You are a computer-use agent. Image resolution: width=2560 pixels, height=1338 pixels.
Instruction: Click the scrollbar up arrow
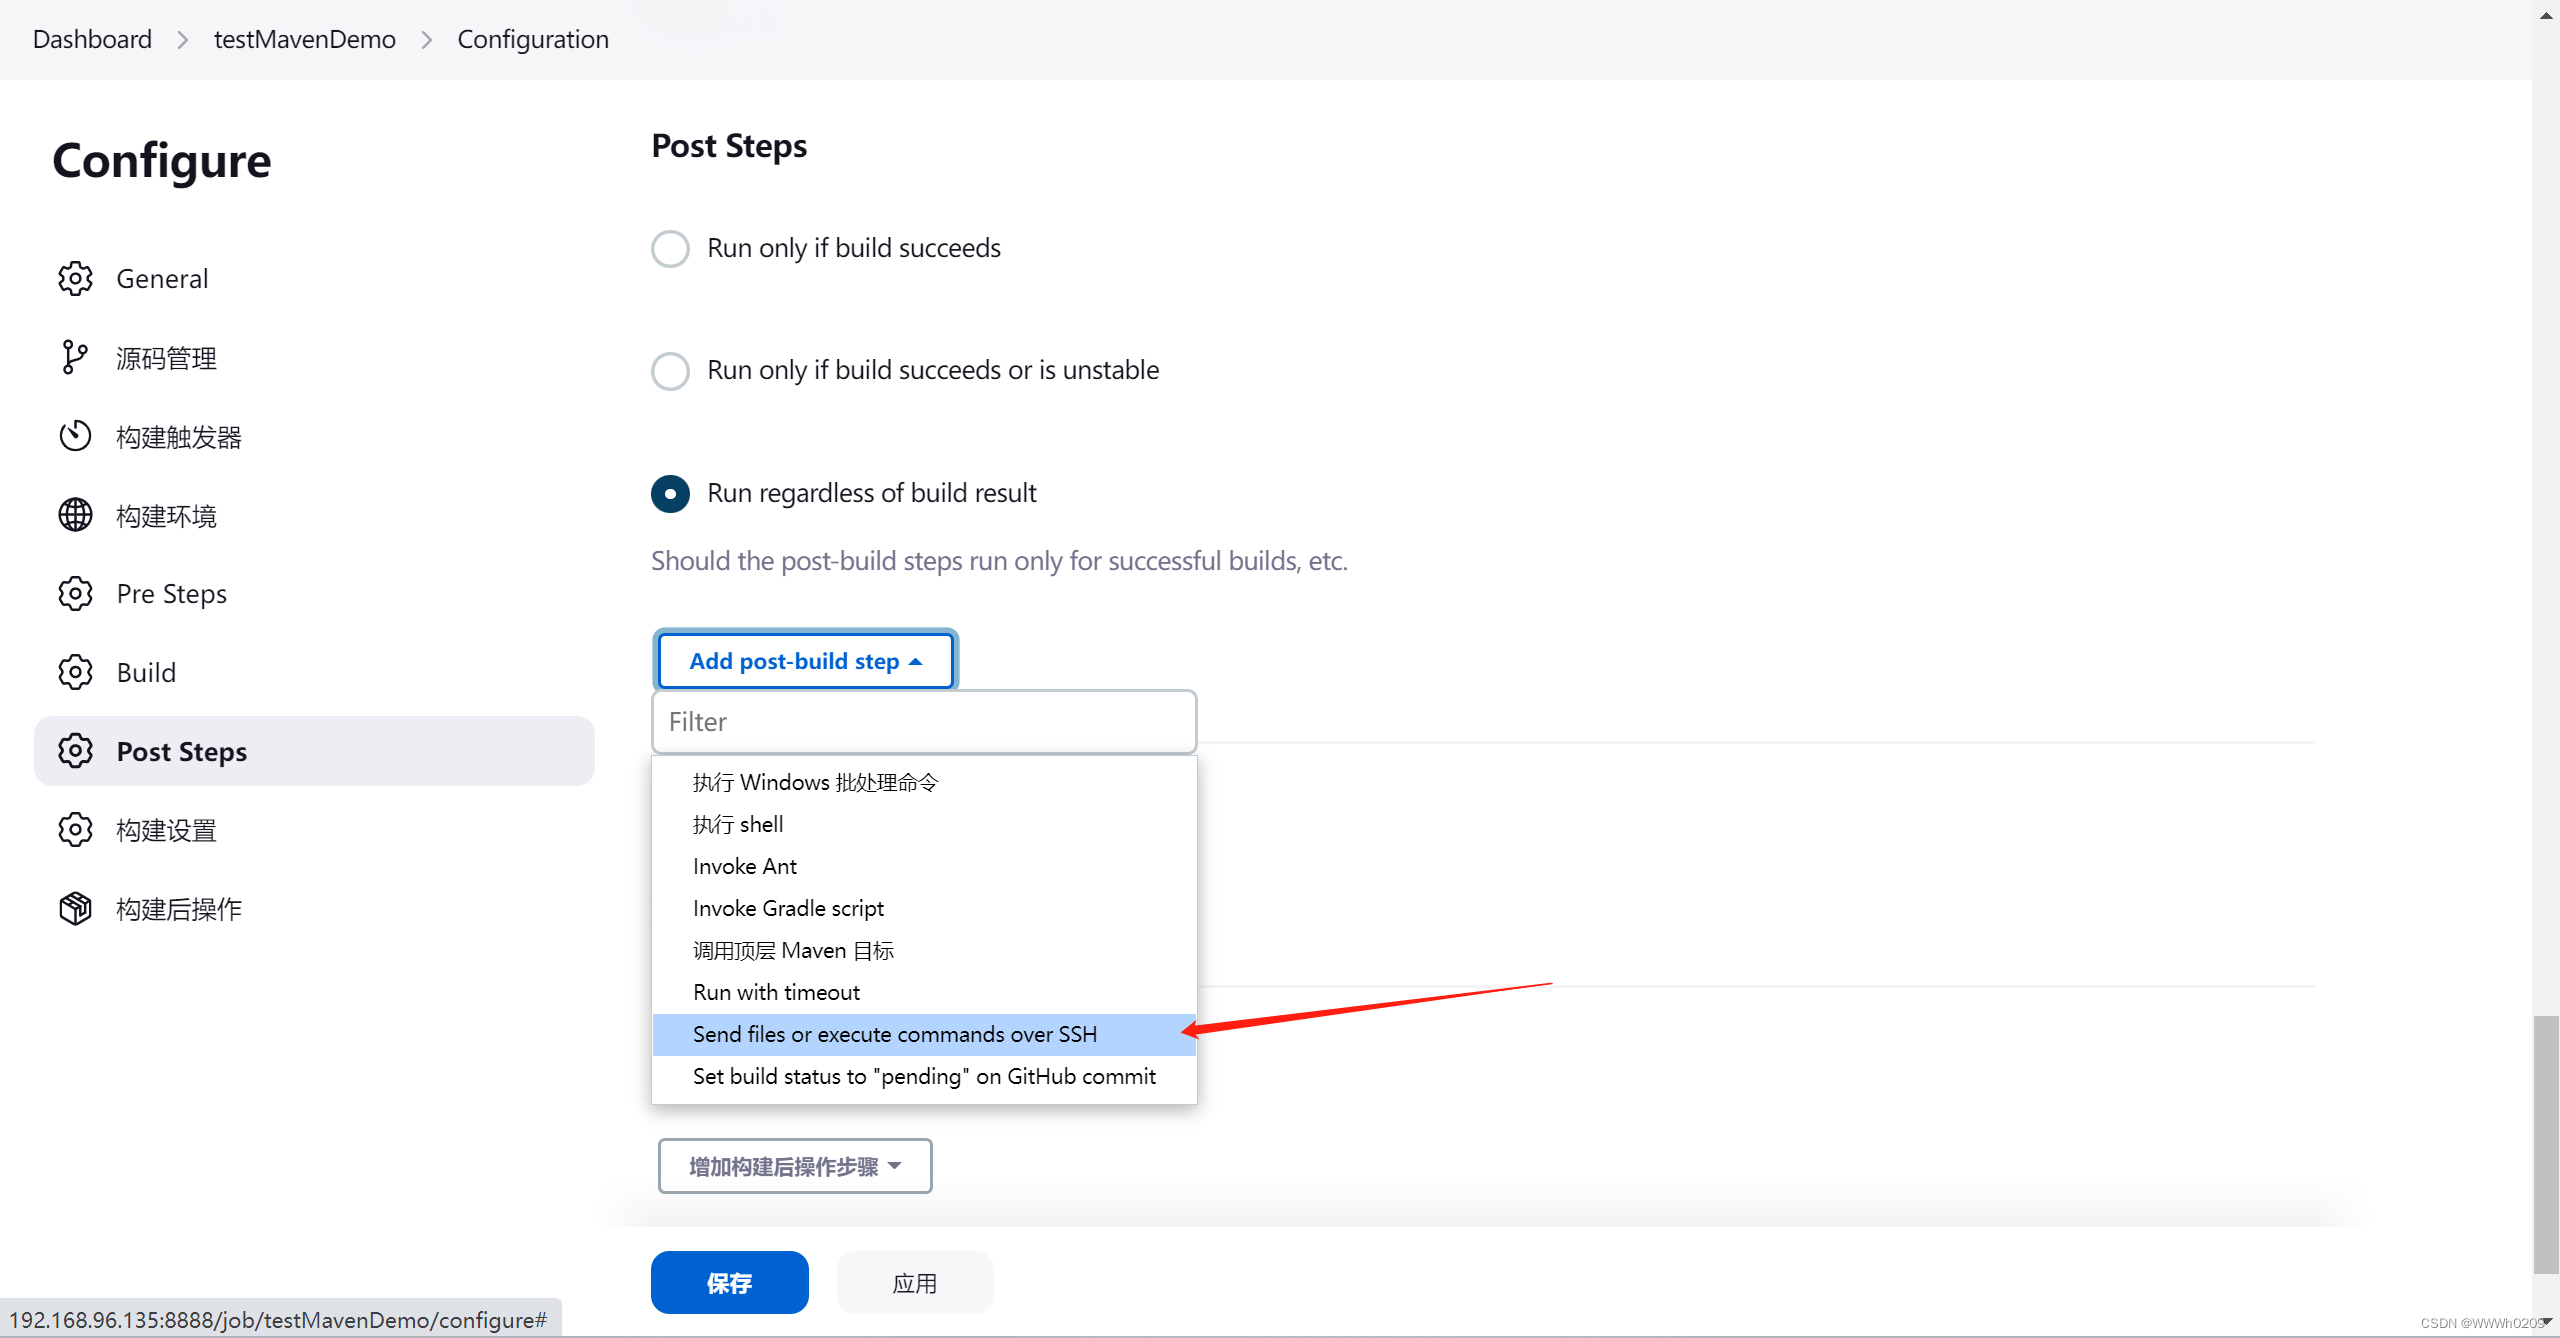[2546, 14]
